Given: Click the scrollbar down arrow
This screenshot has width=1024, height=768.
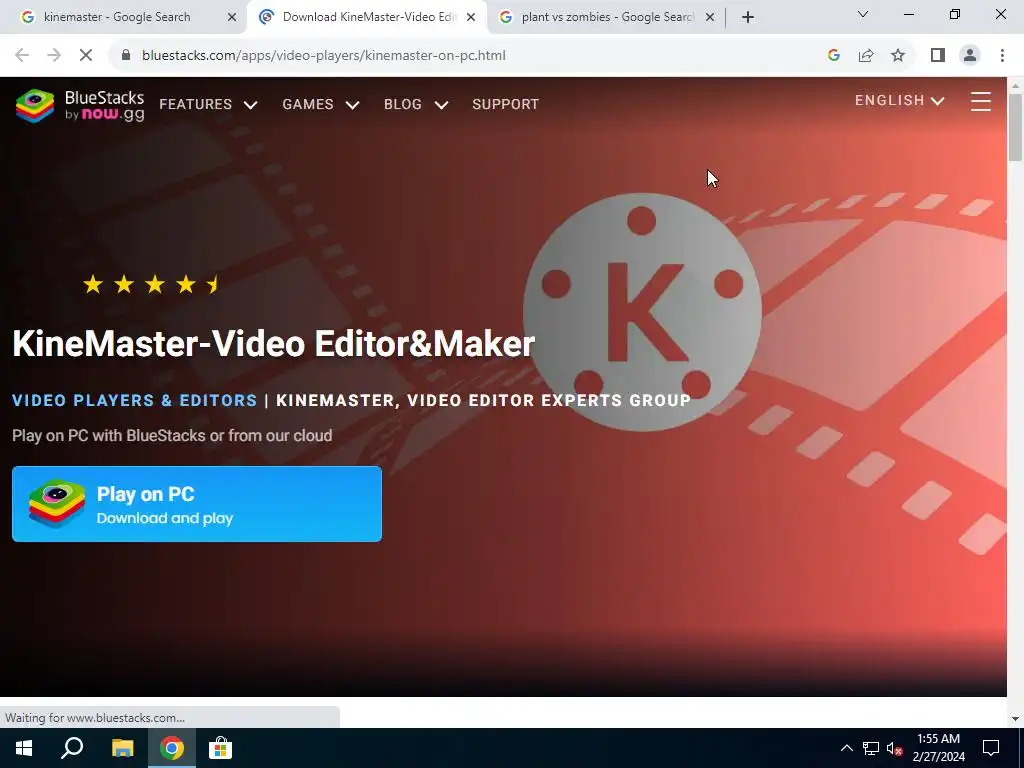Looking at the screenshot, I should (x=1015, y=718).
